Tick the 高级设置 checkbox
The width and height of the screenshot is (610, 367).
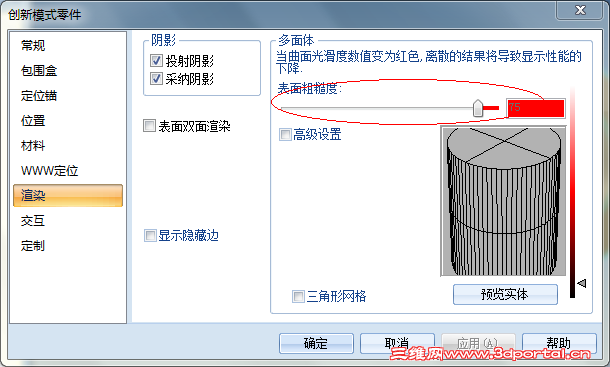(285, 135)
